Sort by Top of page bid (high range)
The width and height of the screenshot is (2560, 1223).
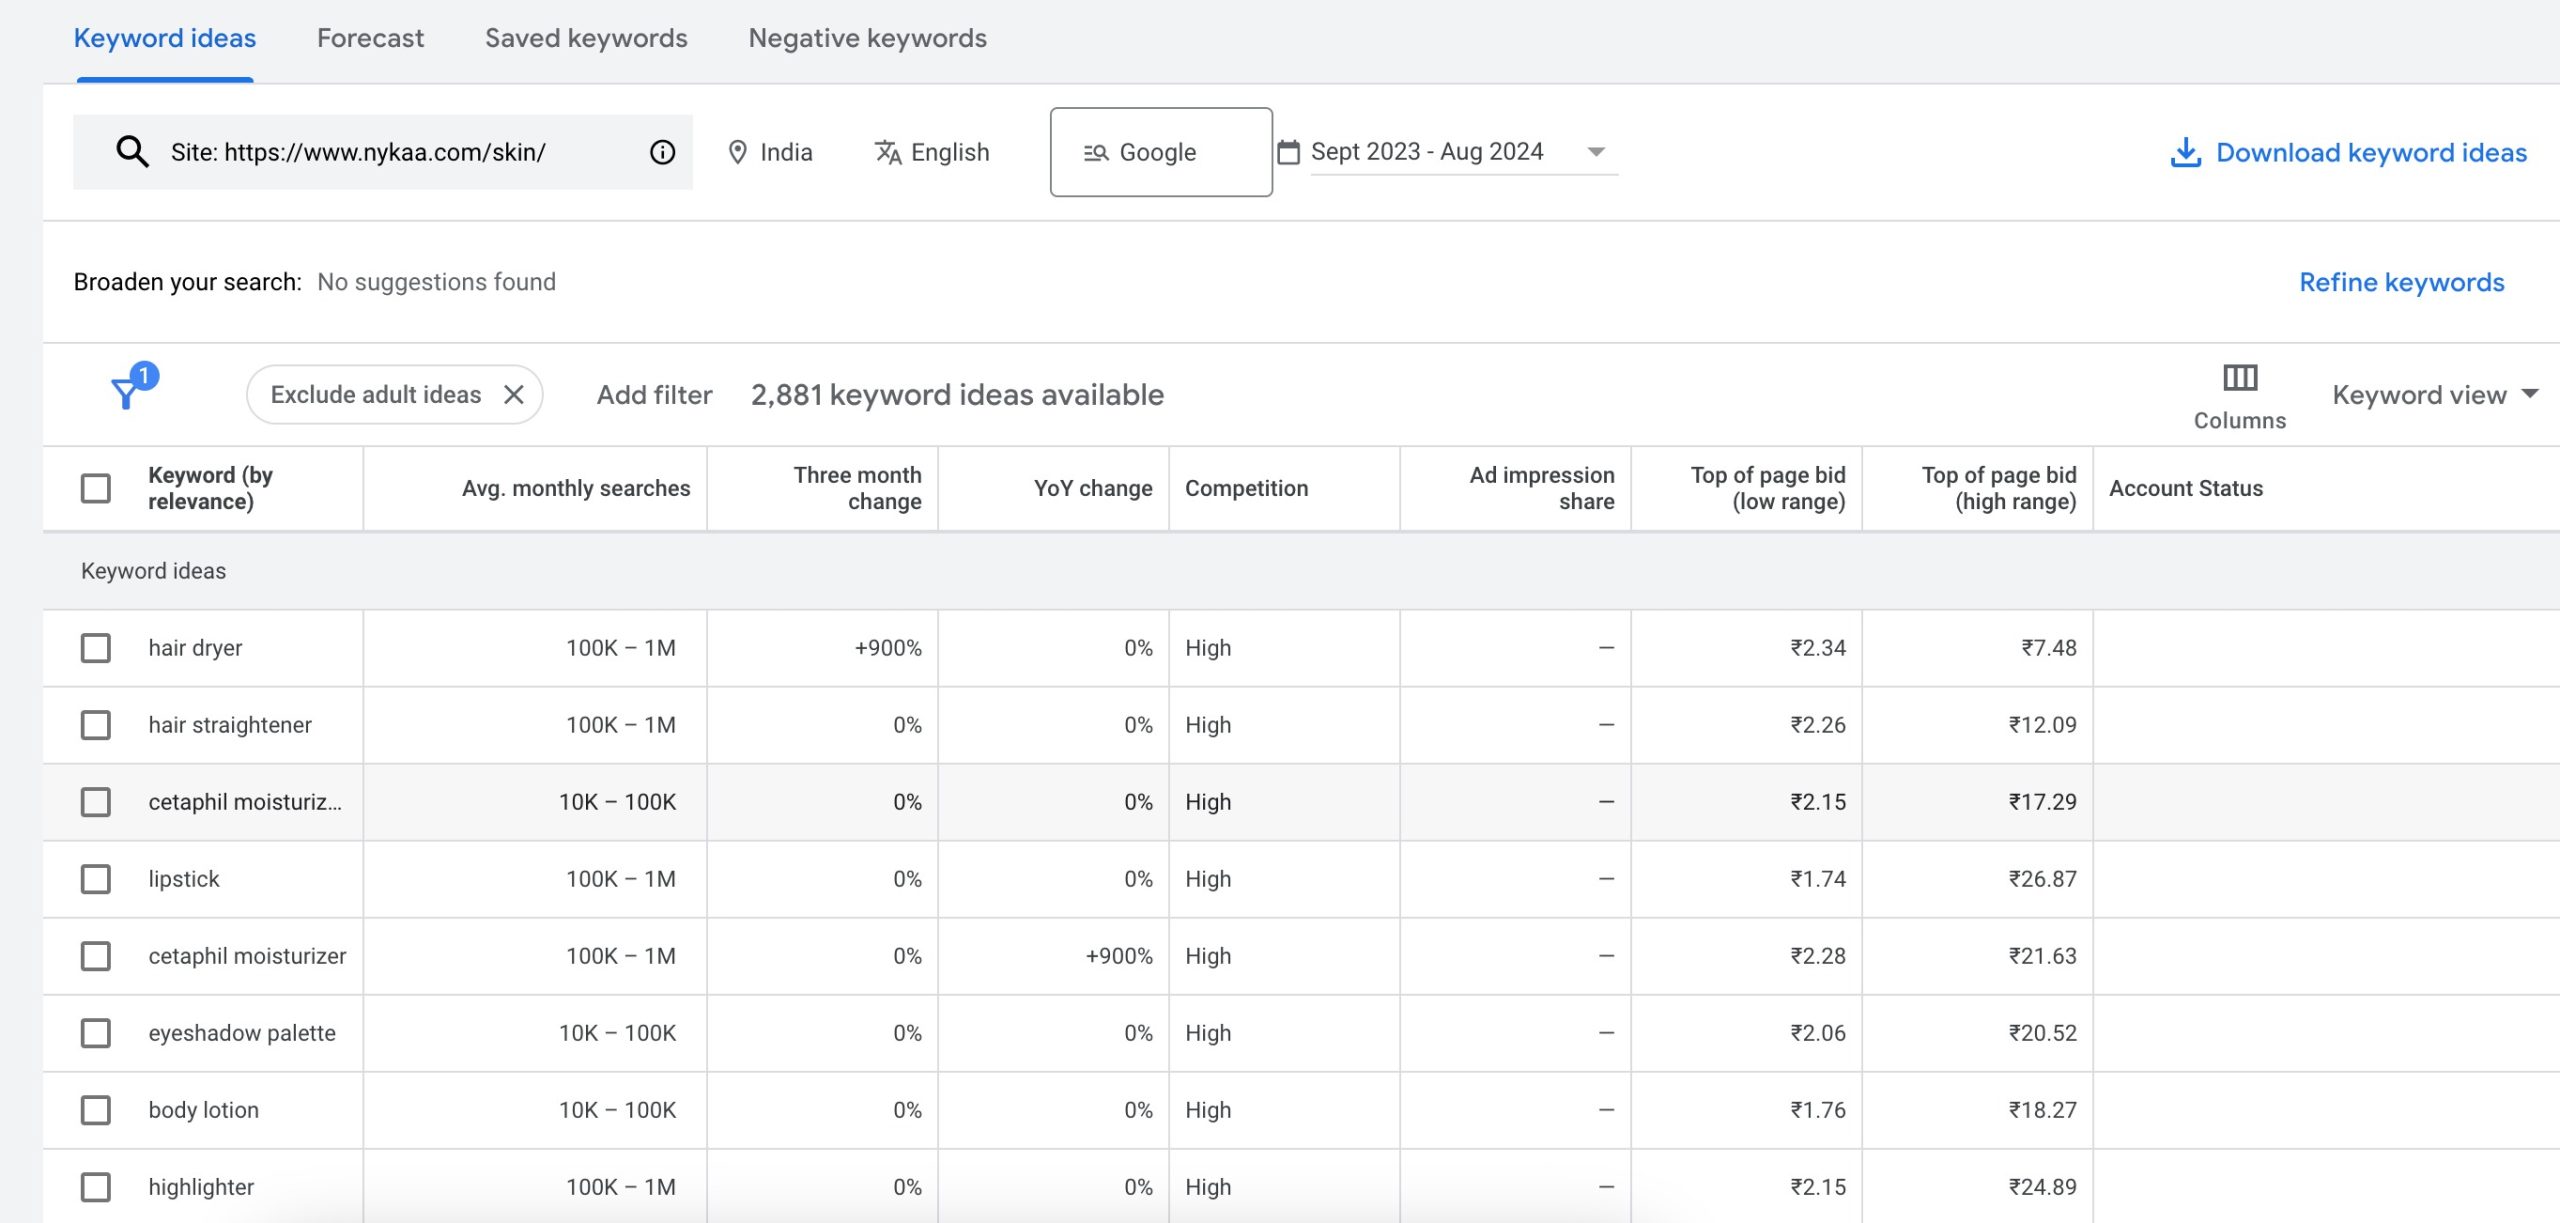pos(1999,488)
